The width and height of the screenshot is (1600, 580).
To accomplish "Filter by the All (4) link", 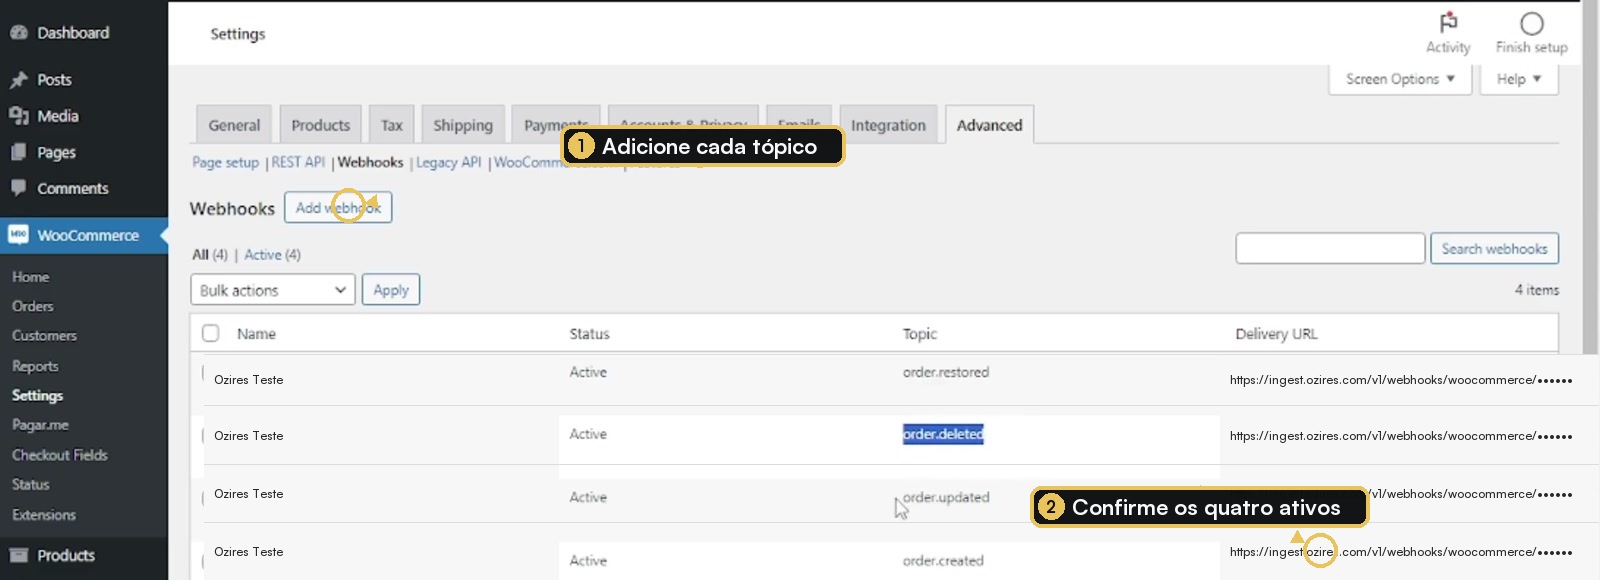I will 210,255.
